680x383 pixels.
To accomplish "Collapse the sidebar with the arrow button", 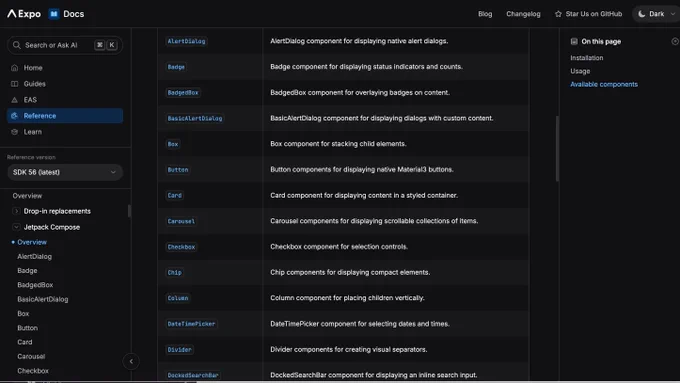I will [131, 361].
